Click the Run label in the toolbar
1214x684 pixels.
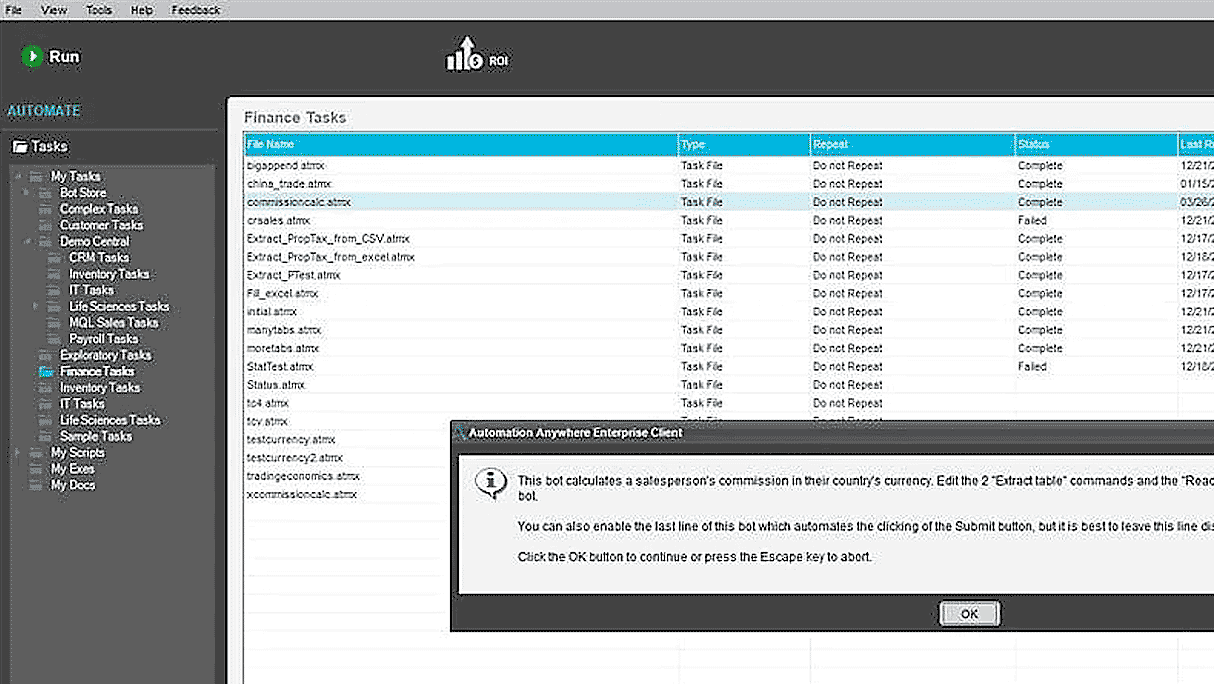click(x=64, y=57)
